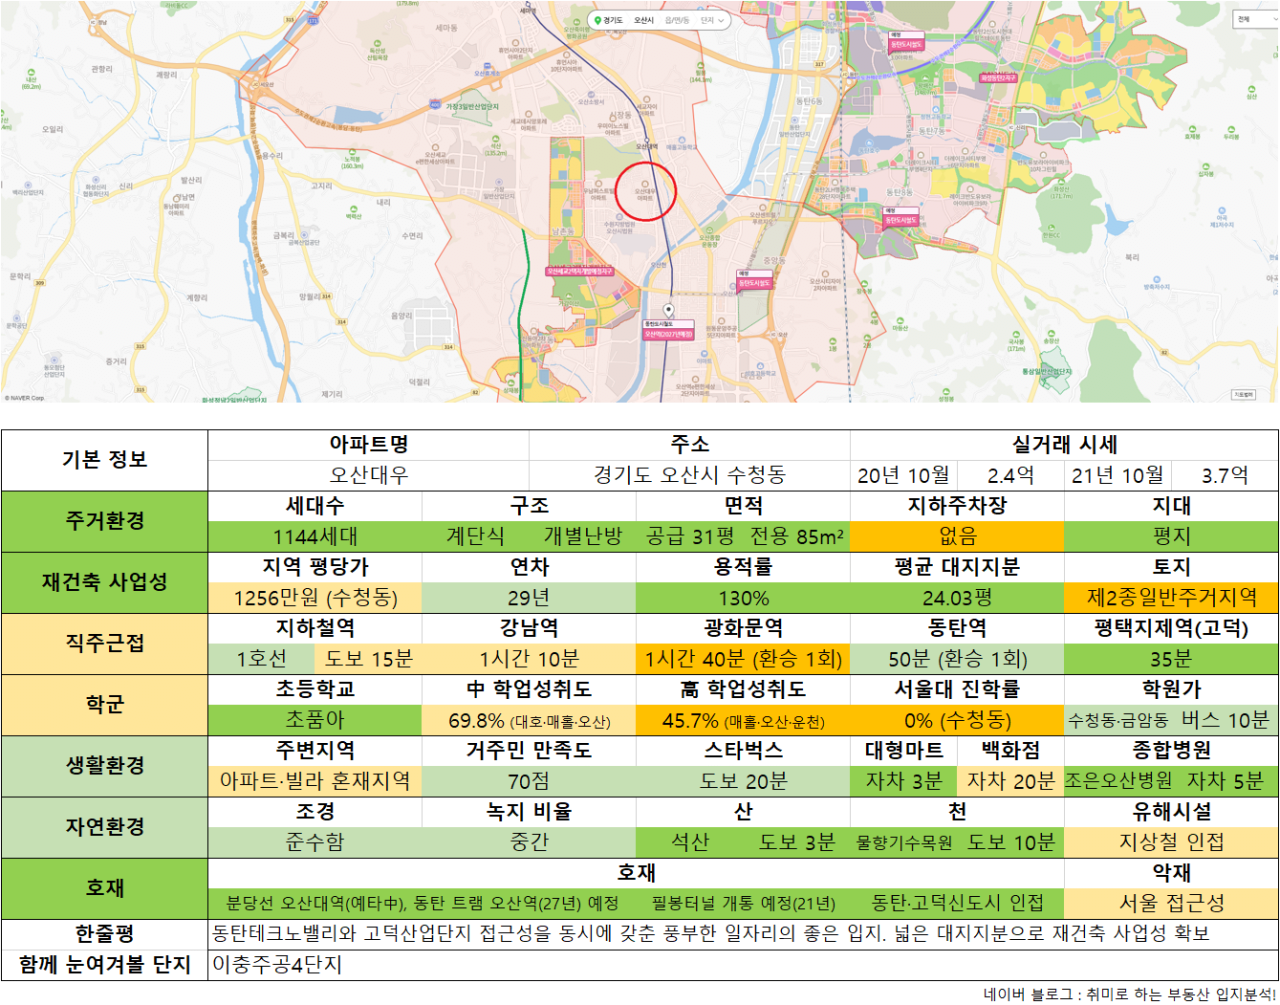Open the 읍/면/동 selector in location bar
This screenshot has width=1280, height=1005.
point(677,20)
